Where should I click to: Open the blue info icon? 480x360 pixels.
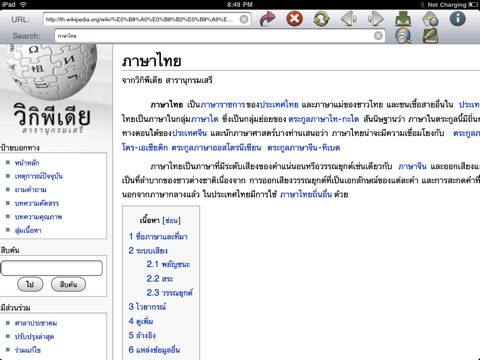(x=458, y=18)
